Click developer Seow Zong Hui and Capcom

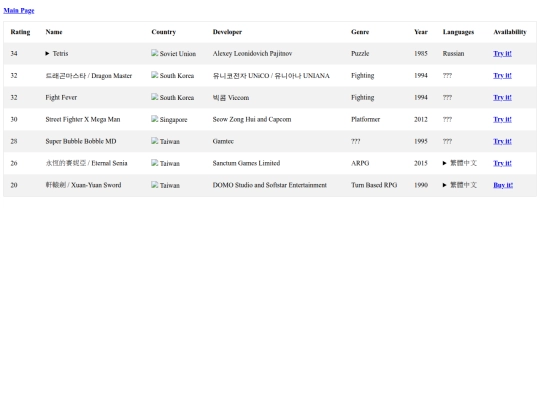[252, 120]
